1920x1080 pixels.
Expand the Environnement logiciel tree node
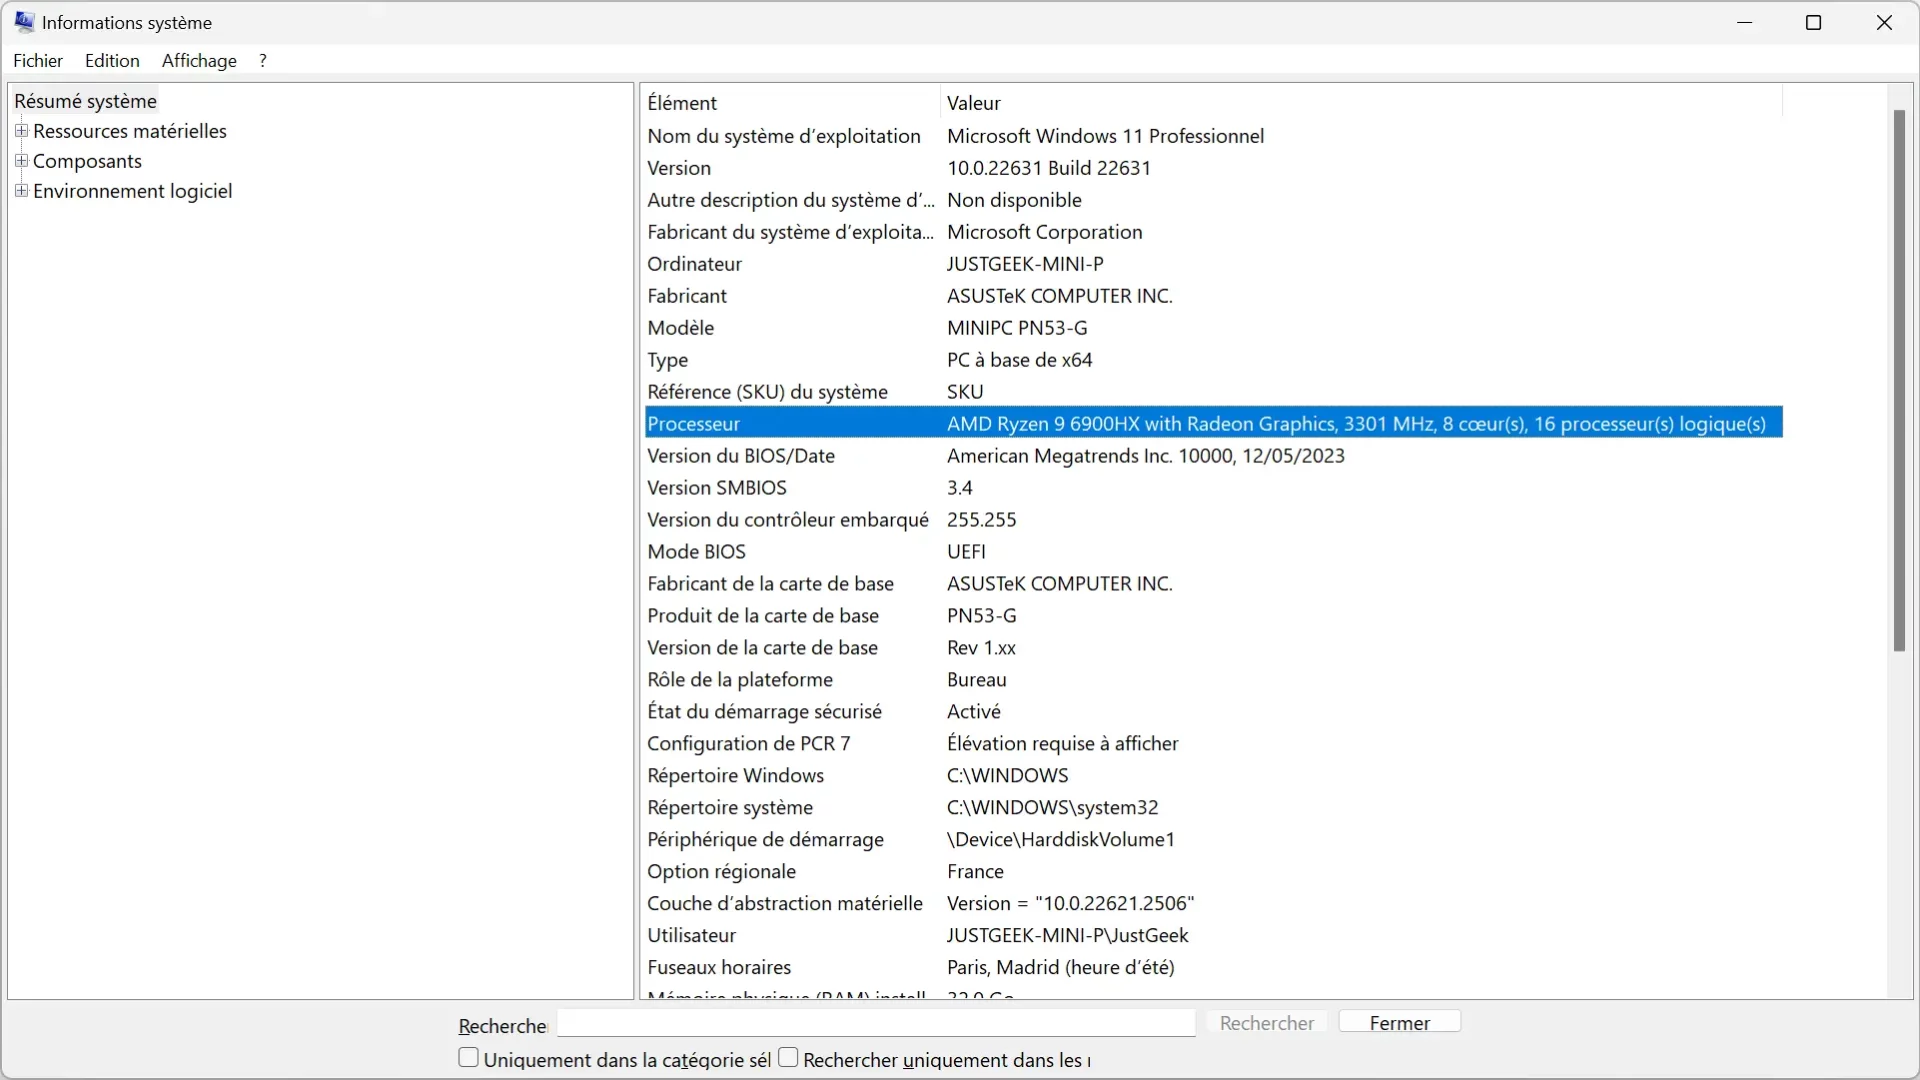(21, 191)
